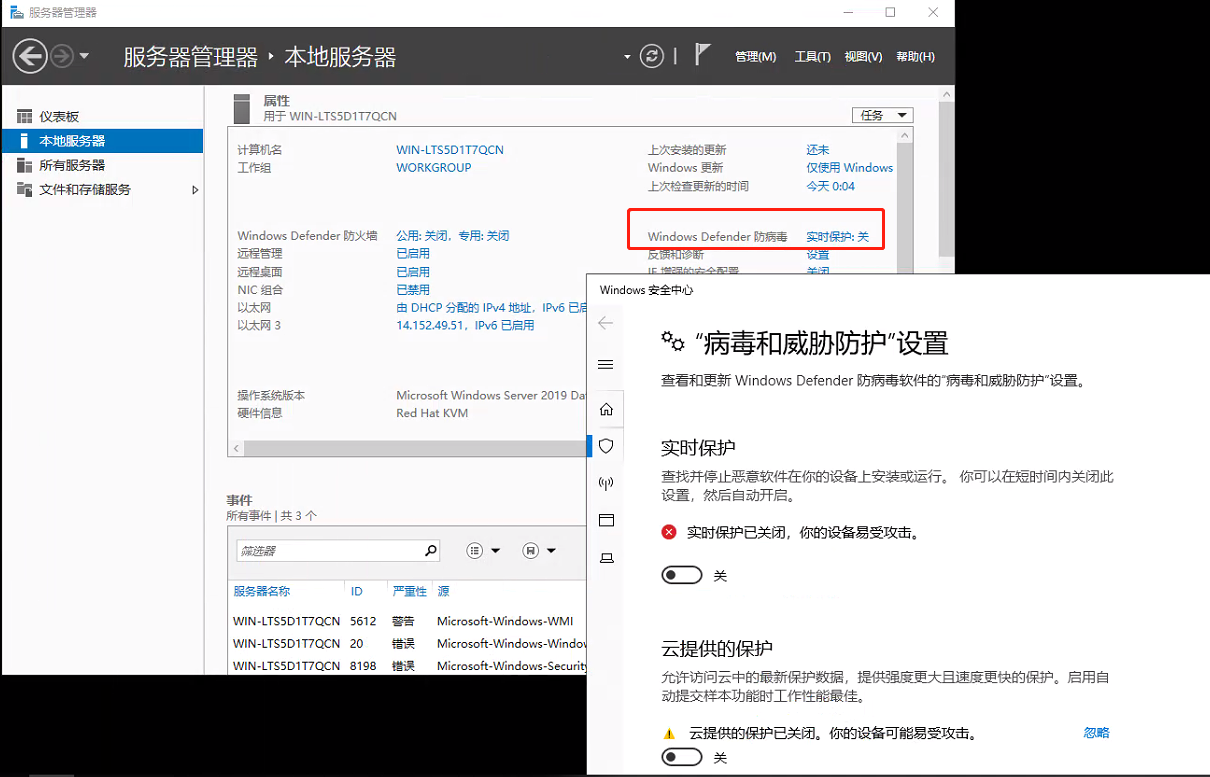Open firewall status link 公用: 关闭, 专用: 关闭

tap(453, 236)
